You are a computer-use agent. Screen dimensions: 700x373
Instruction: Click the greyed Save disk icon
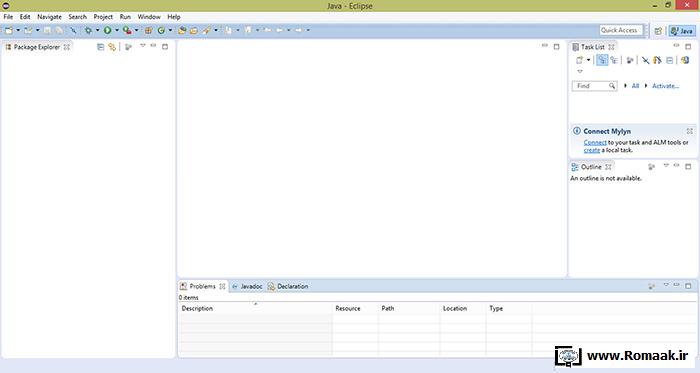pos(47,30)
